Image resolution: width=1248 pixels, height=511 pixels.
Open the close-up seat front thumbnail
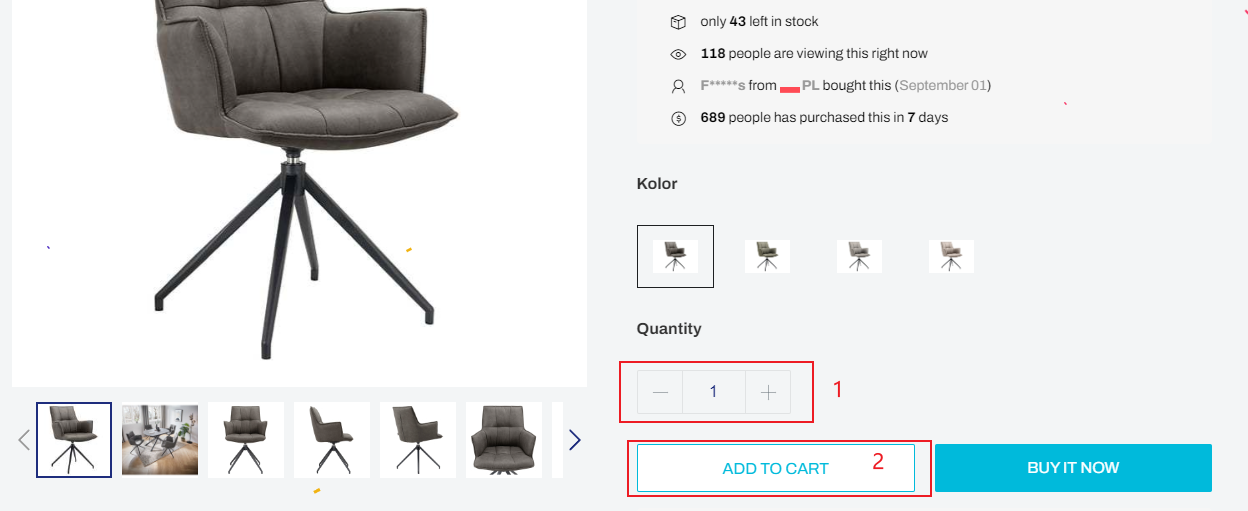click(x=504, y=440)
